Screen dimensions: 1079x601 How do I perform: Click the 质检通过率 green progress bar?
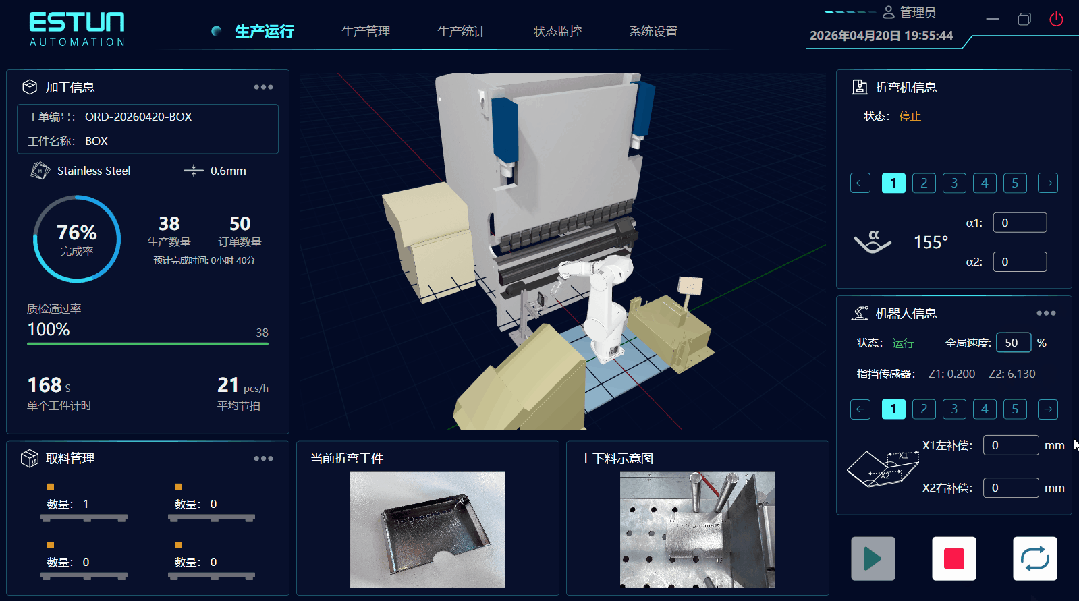click(148, 344)
